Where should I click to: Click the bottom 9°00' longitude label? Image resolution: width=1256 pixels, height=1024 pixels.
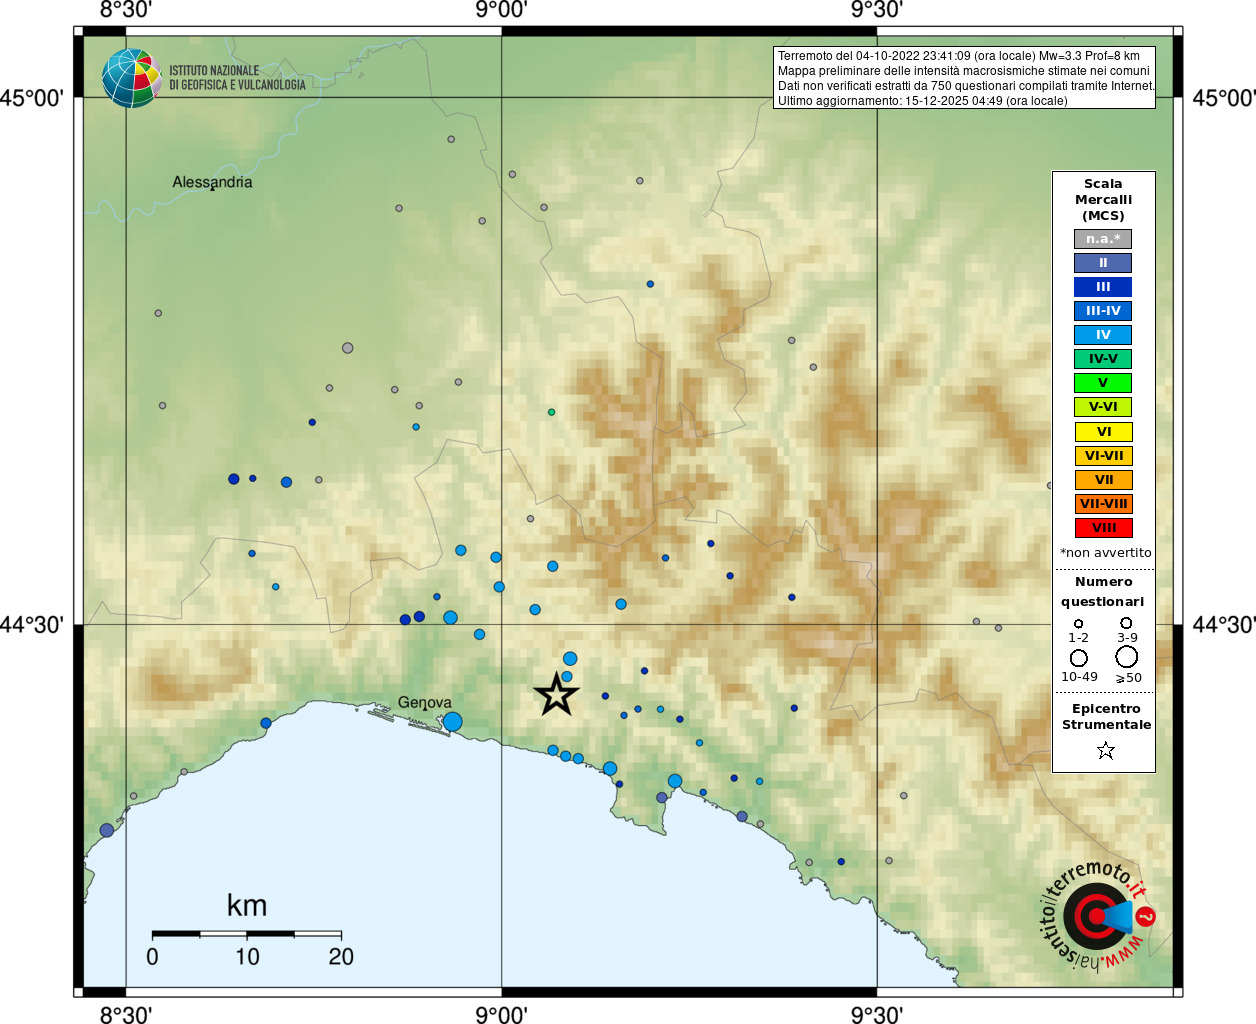[x=501, y=1015]
